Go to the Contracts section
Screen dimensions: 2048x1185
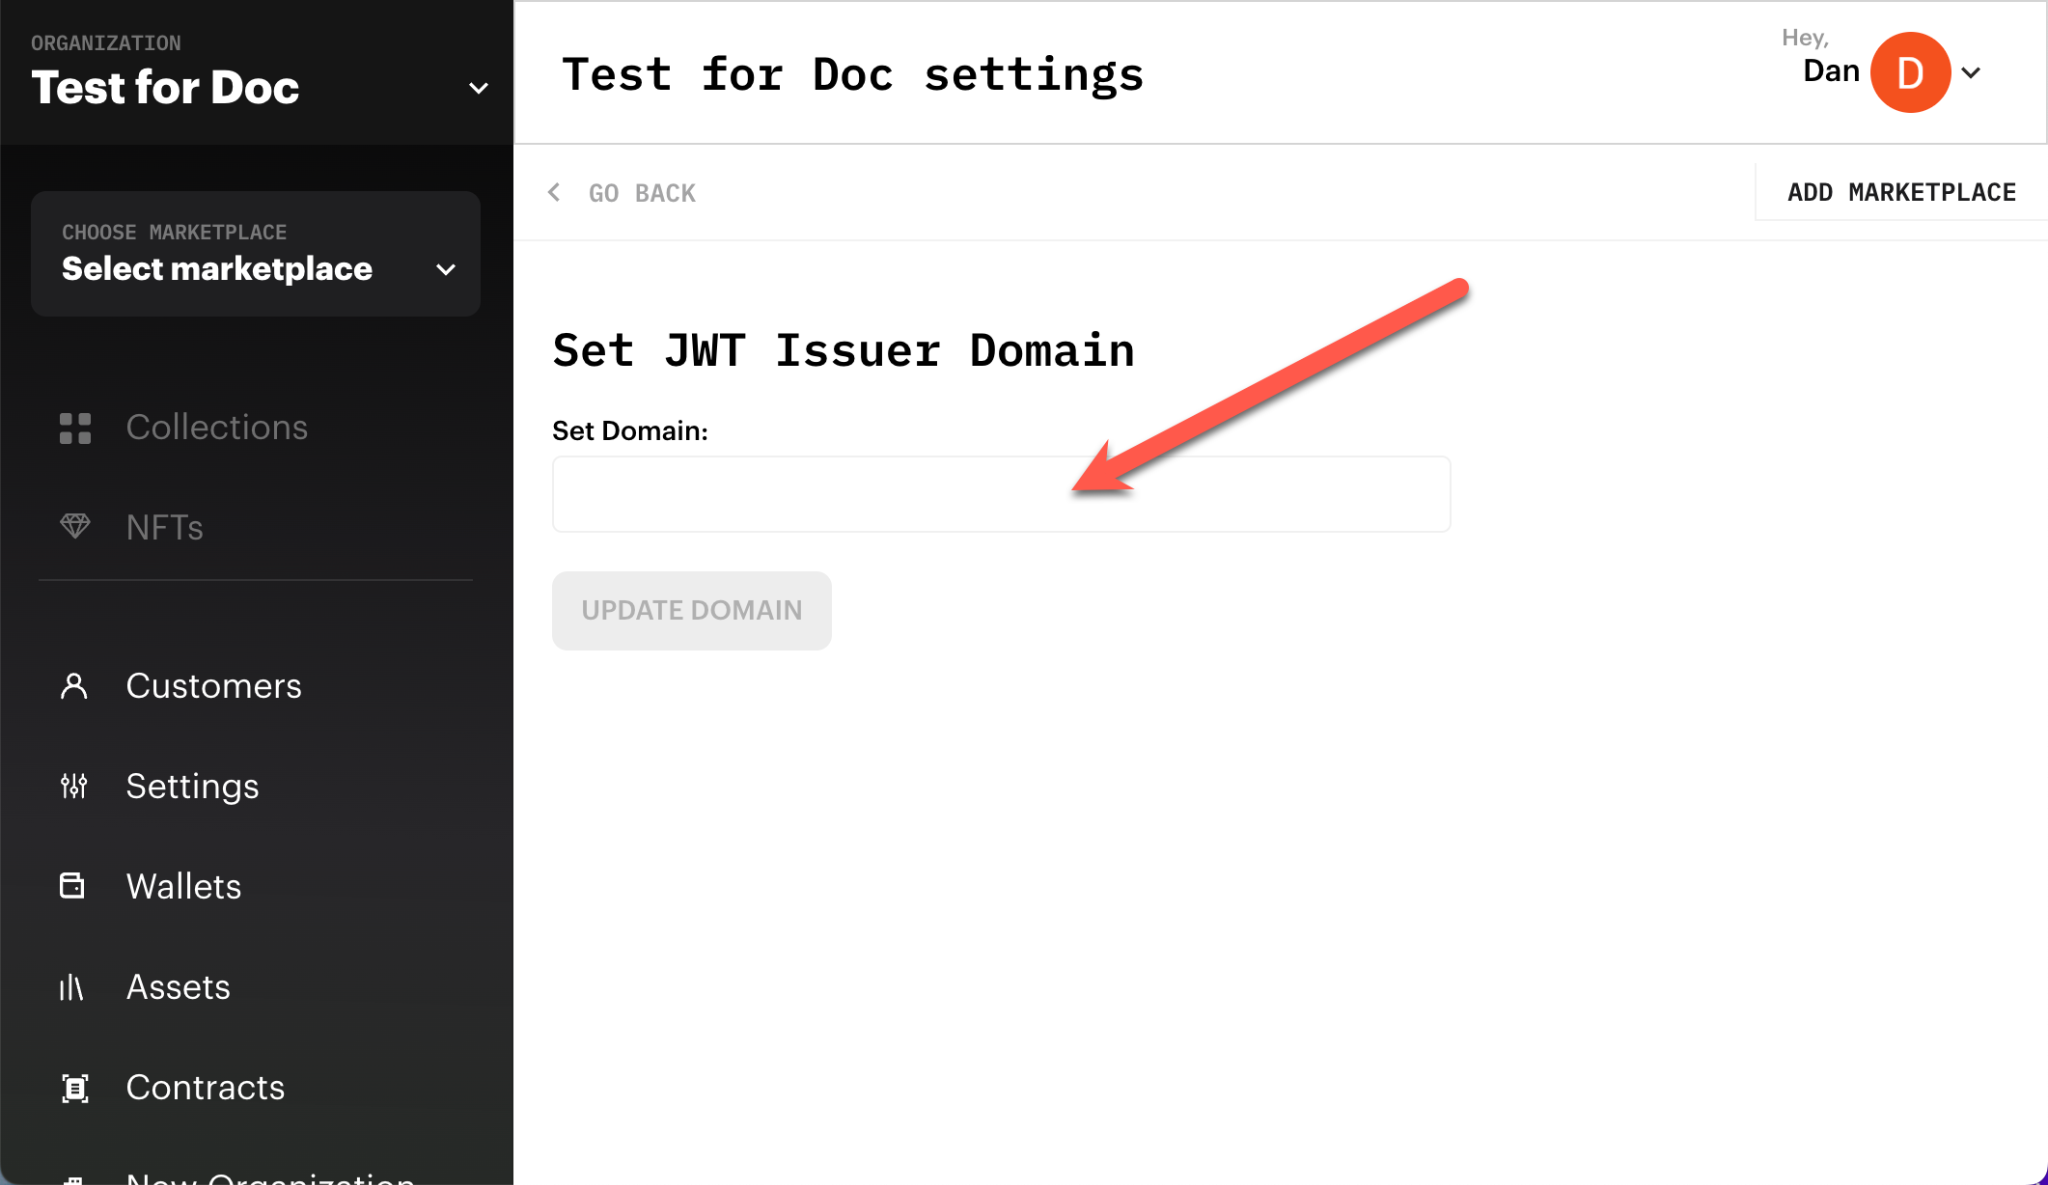[x=205, y=1088]
